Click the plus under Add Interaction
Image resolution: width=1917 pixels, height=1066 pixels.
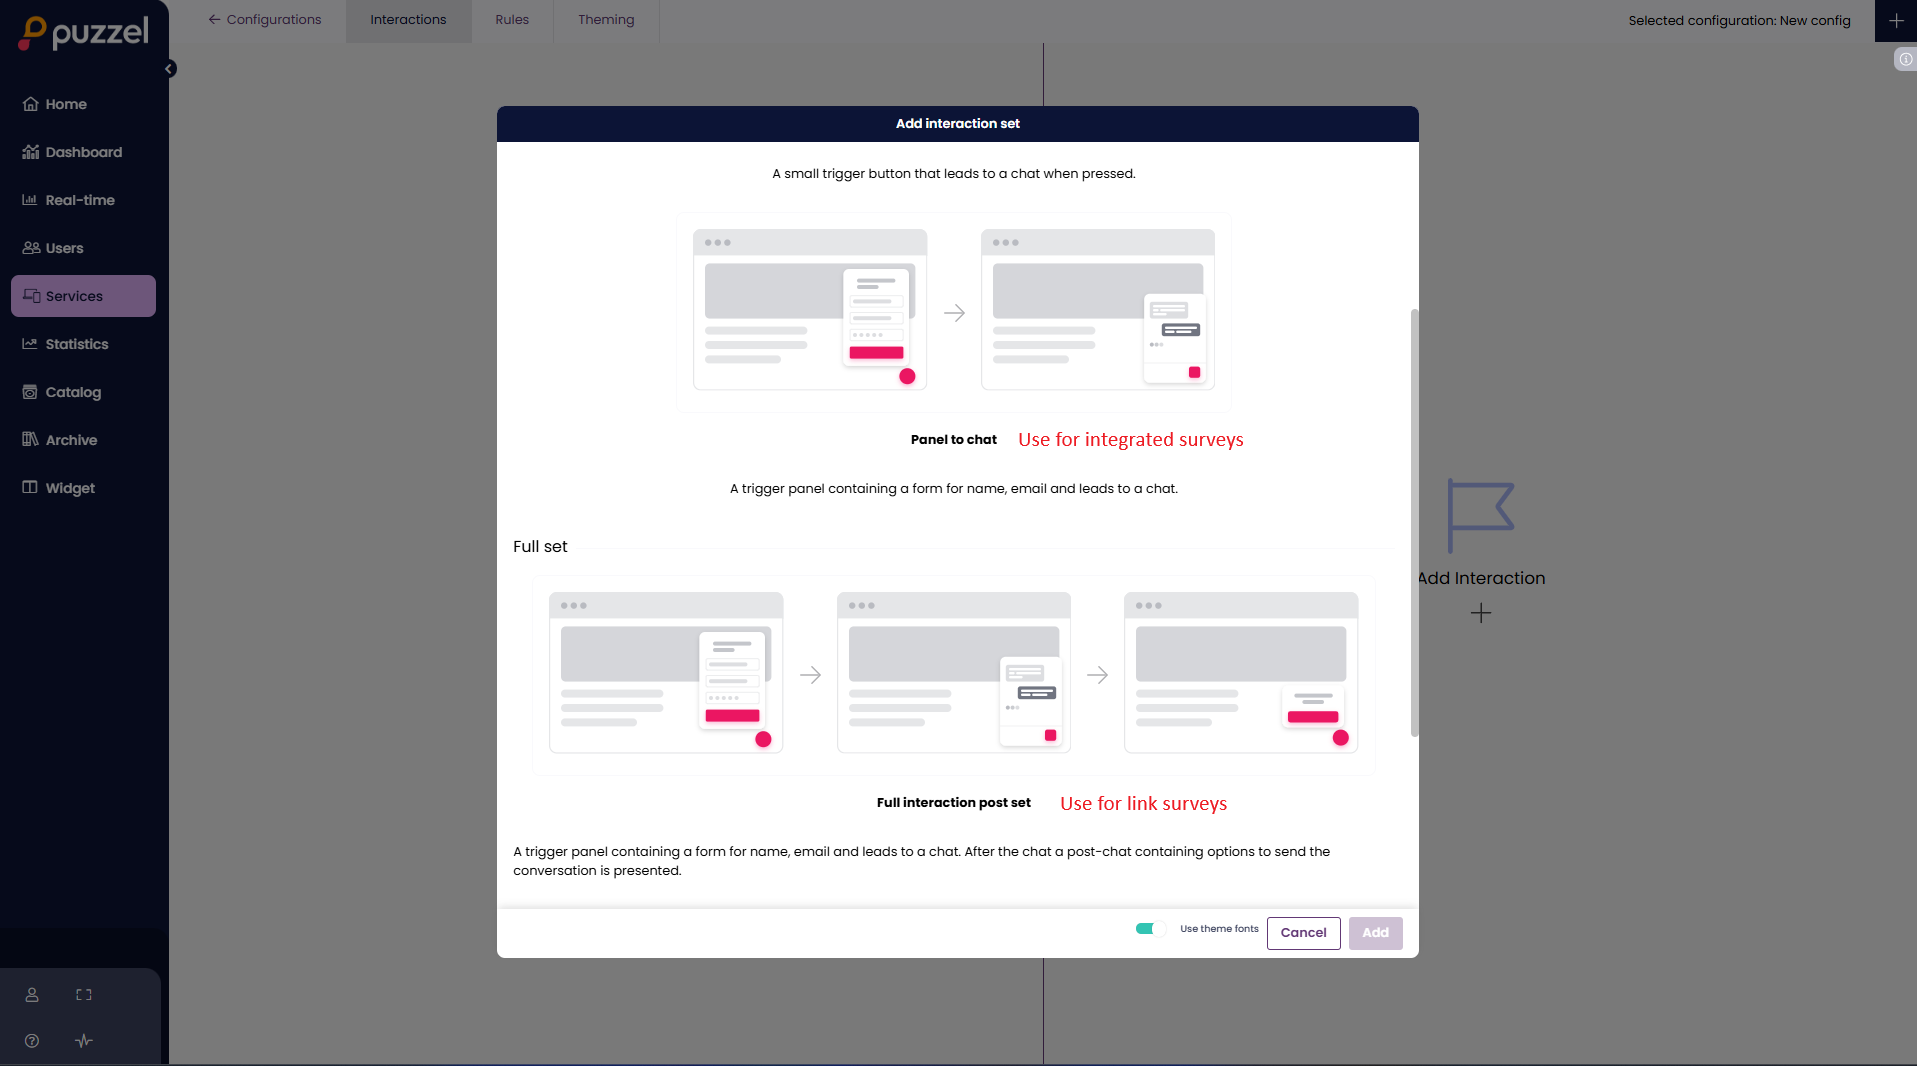click(x=1481, y=613)
